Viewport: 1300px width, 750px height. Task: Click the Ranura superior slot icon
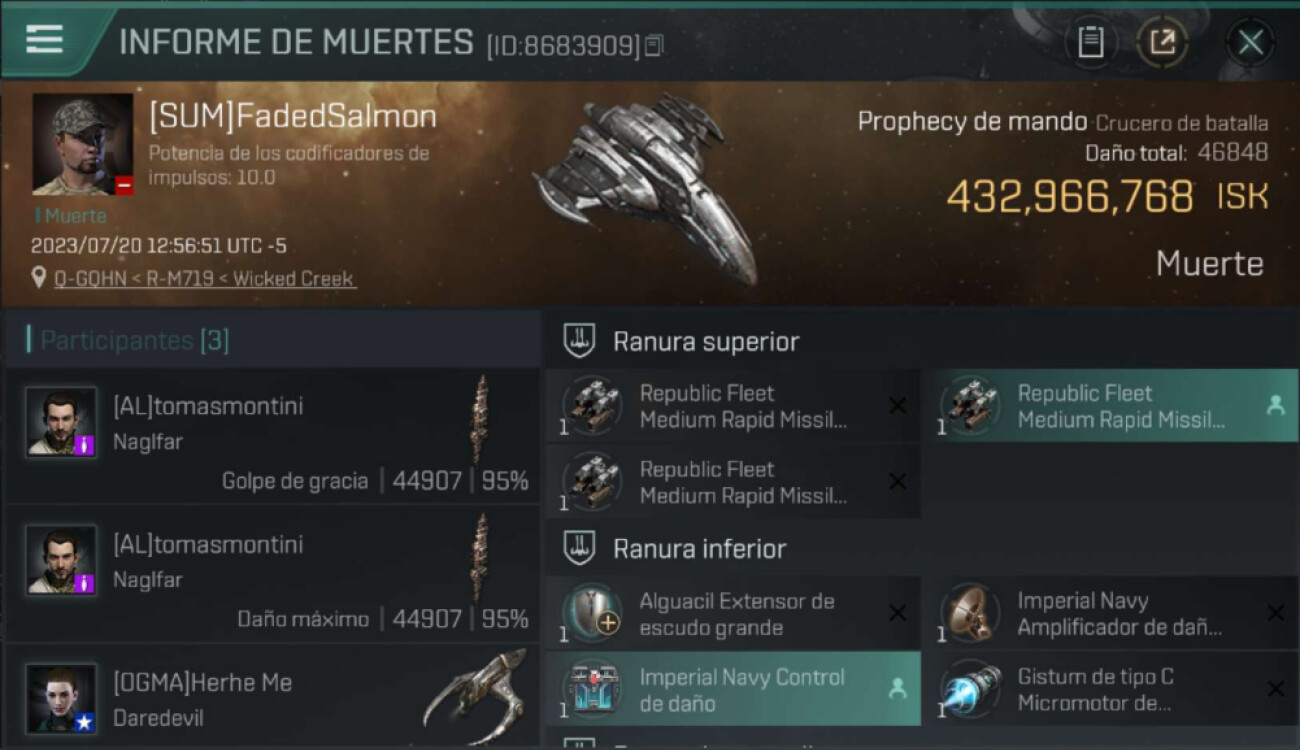point(579,341)
